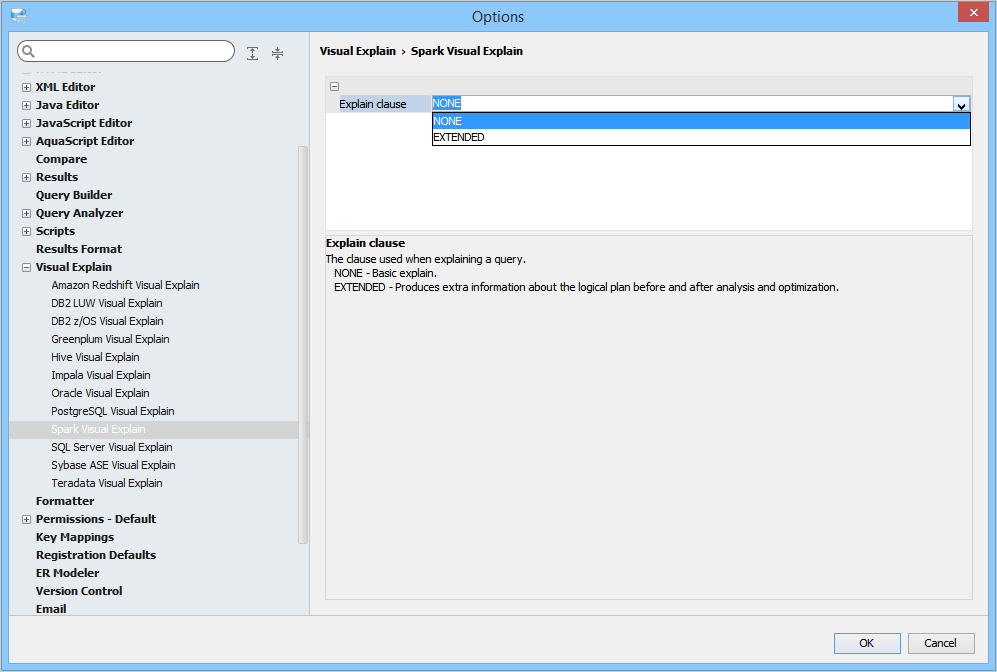This screenshot has width=997, height=672.
Task: Collapse the Visual Explain tree node
Action: coord(26,268)
